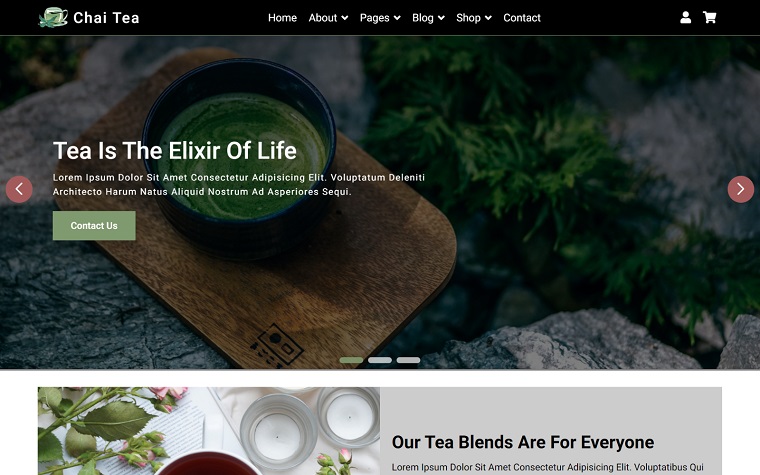Click the Tea Is The Elixir Of Life headline
This screenshot has width=760, height=475.
[x=174, y=151]
